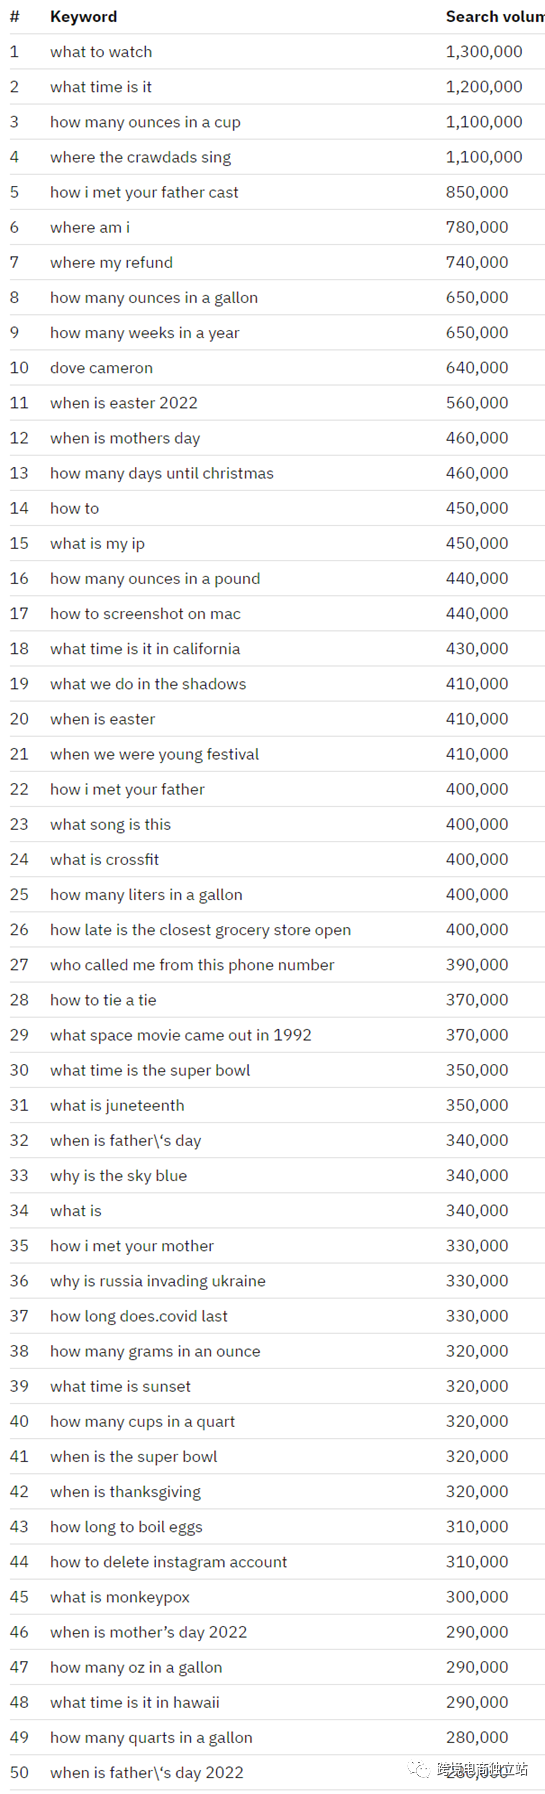Select 'when we were young festival'

(154, 754)
